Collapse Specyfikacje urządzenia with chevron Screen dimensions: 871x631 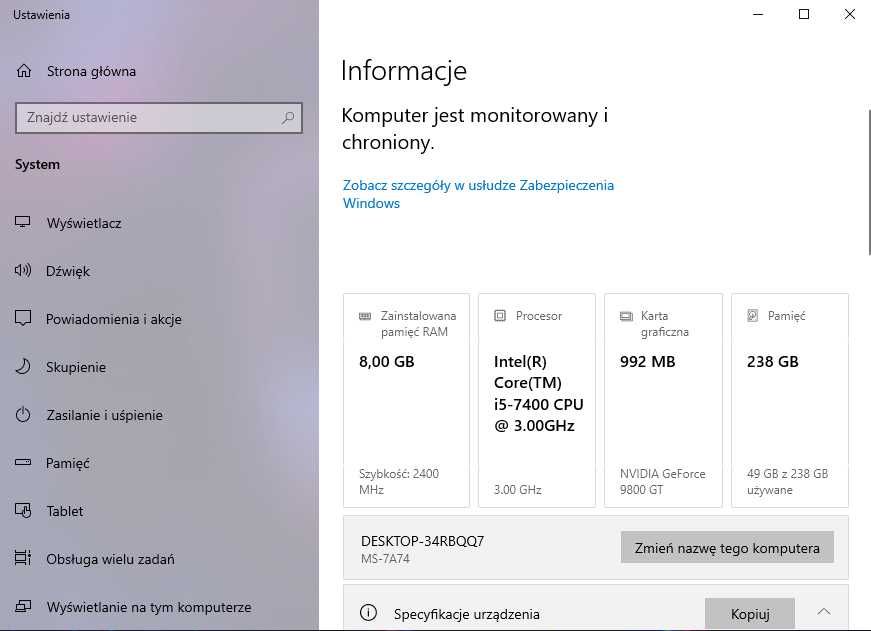[824, 612]
